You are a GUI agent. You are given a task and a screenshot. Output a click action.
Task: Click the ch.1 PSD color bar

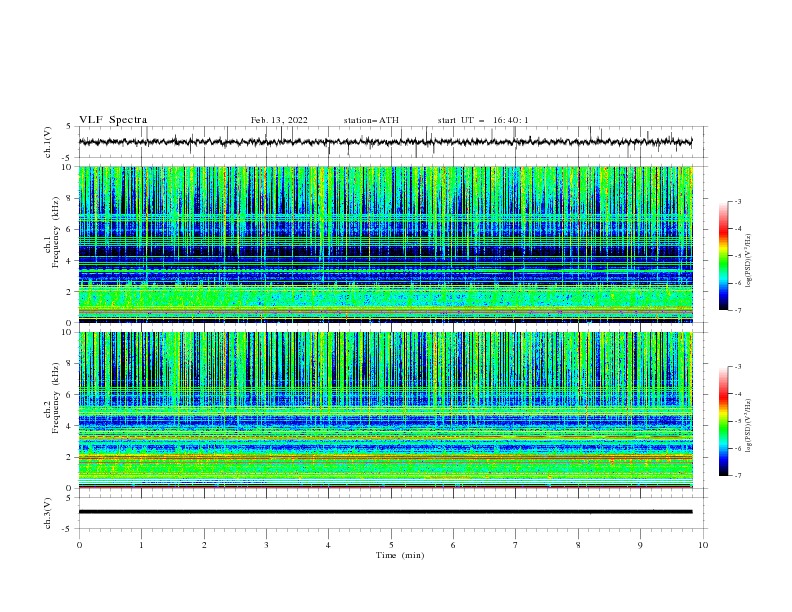pos(723,256)
